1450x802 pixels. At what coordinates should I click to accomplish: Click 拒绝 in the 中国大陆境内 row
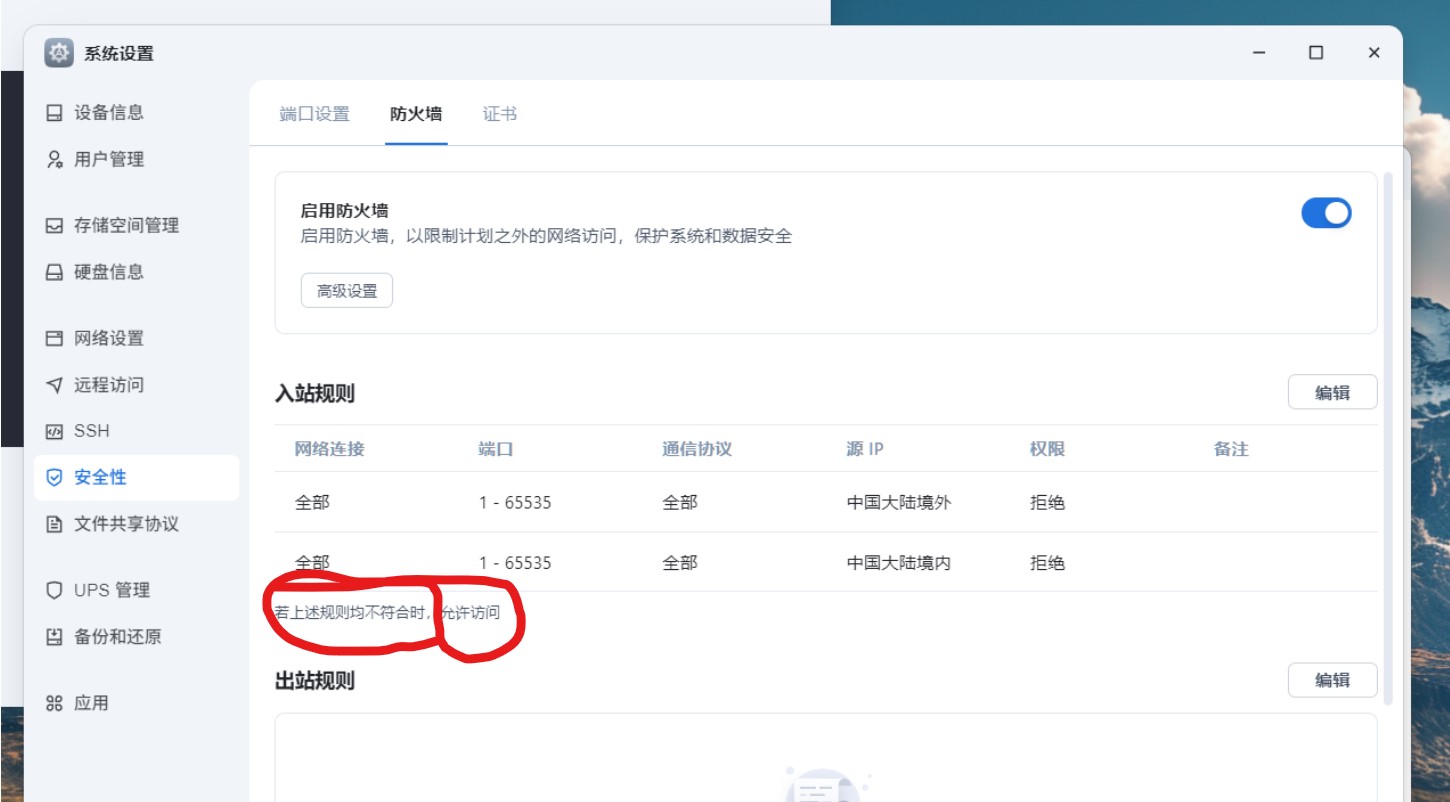coord(1047,563)
